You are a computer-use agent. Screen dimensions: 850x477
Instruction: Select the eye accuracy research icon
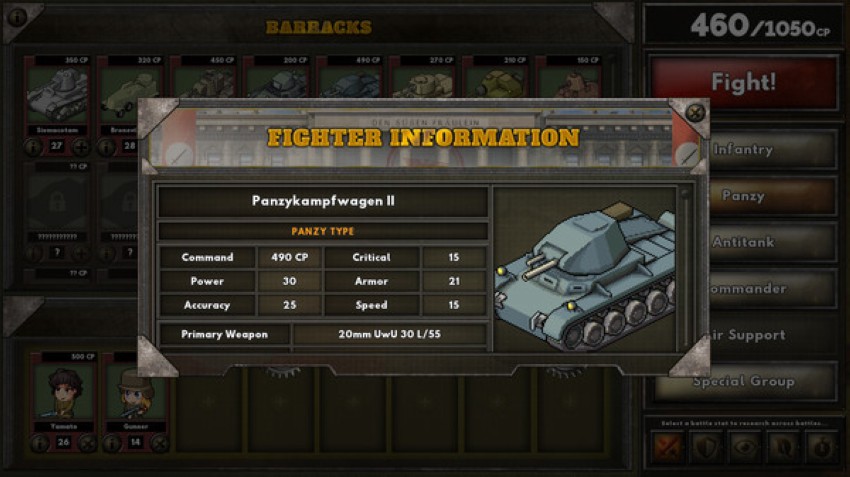[x=745, y=448]
